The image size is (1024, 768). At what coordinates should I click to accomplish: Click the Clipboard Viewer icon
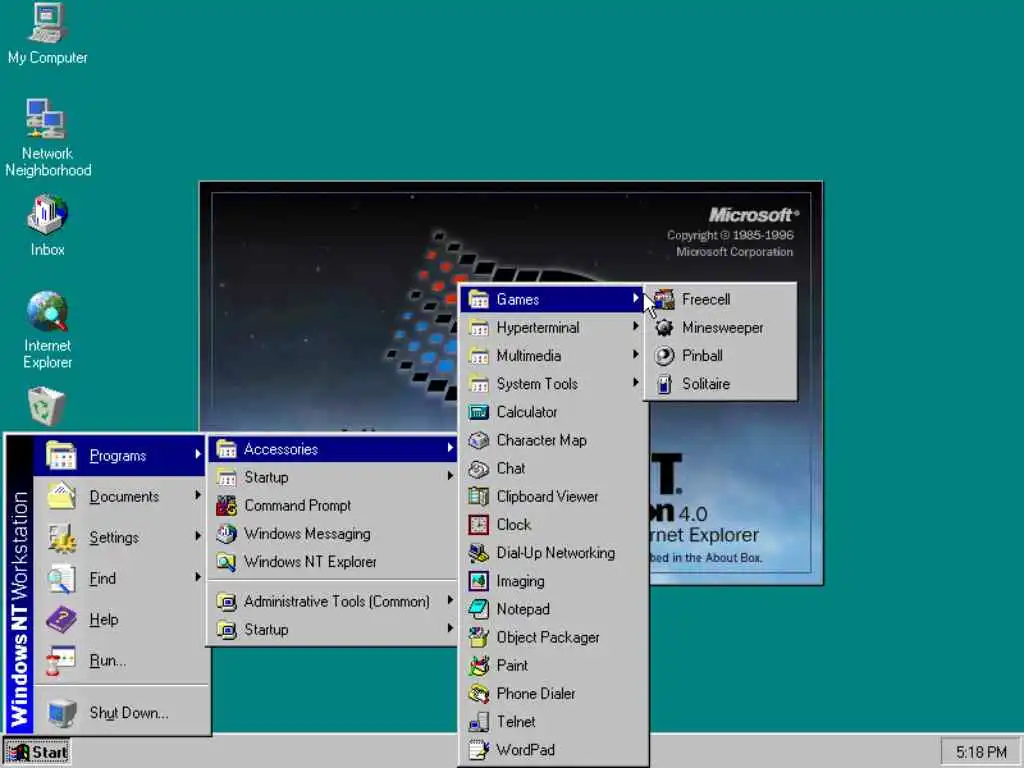coord(479,496)
